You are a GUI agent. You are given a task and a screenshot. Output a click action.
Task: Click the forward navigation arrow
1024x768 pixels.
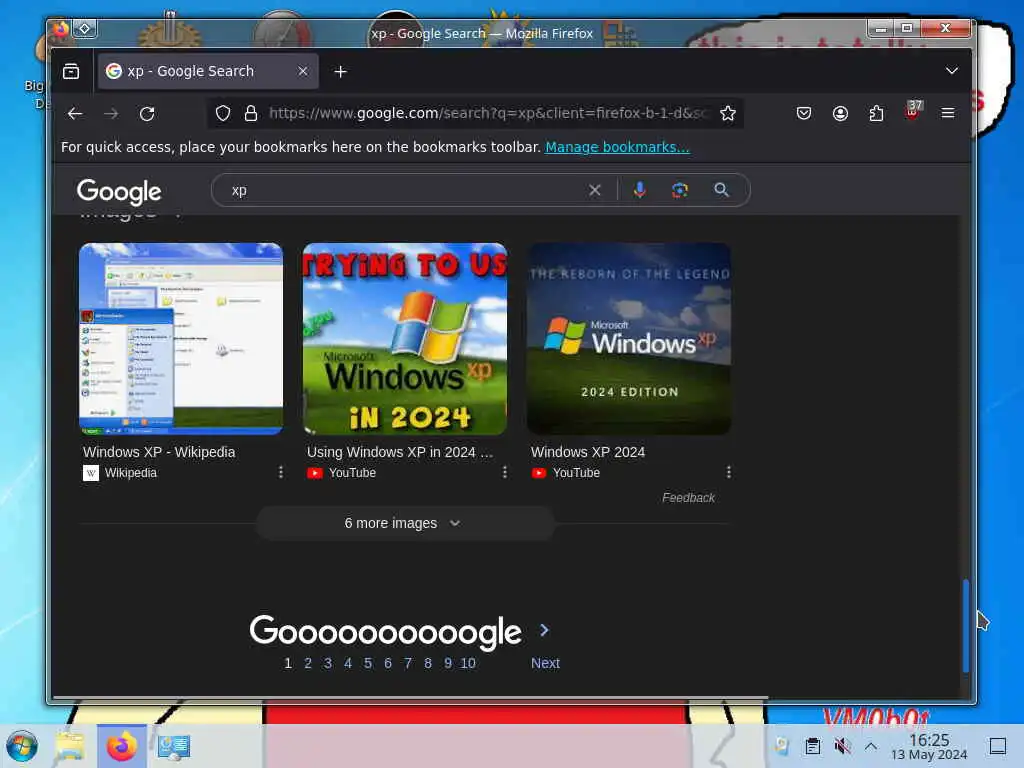(111, 114)
